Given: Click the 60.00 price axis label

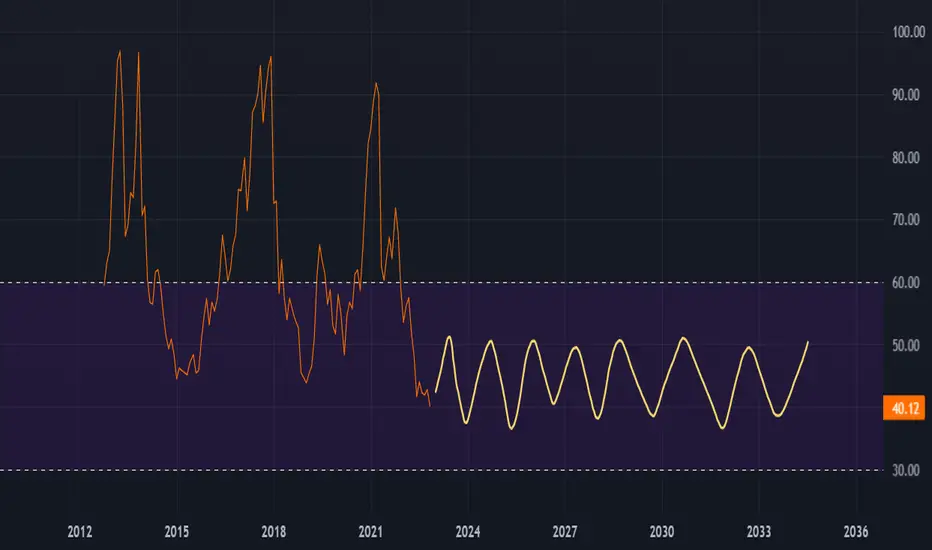Looking at the screenshot, I should coord(906,282).
